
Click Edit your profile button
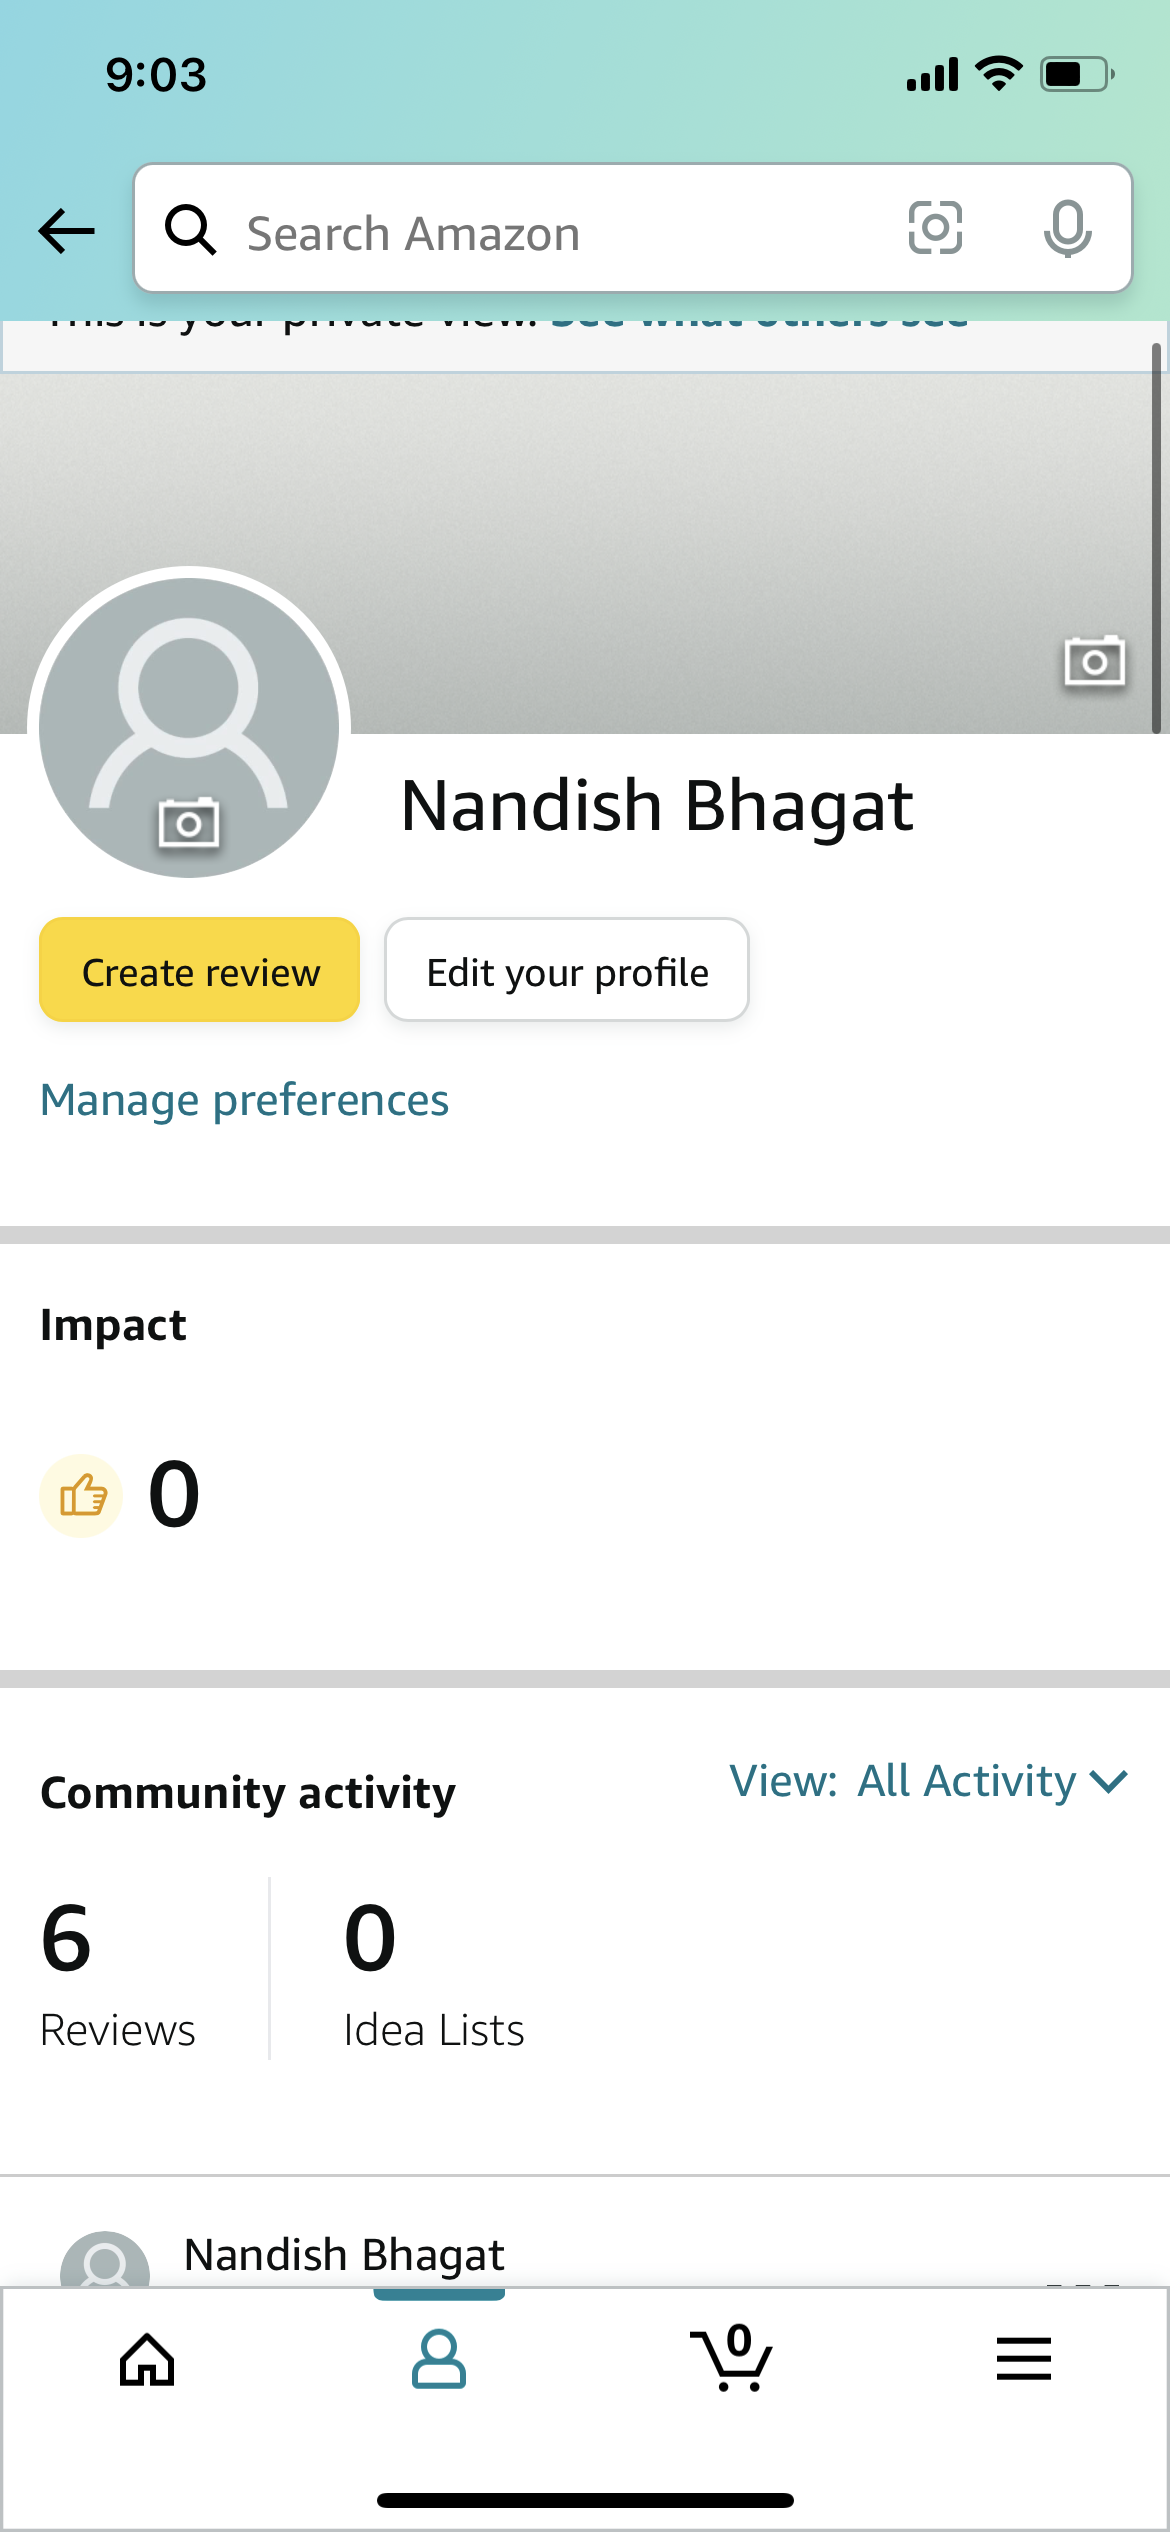coord(567,970)
